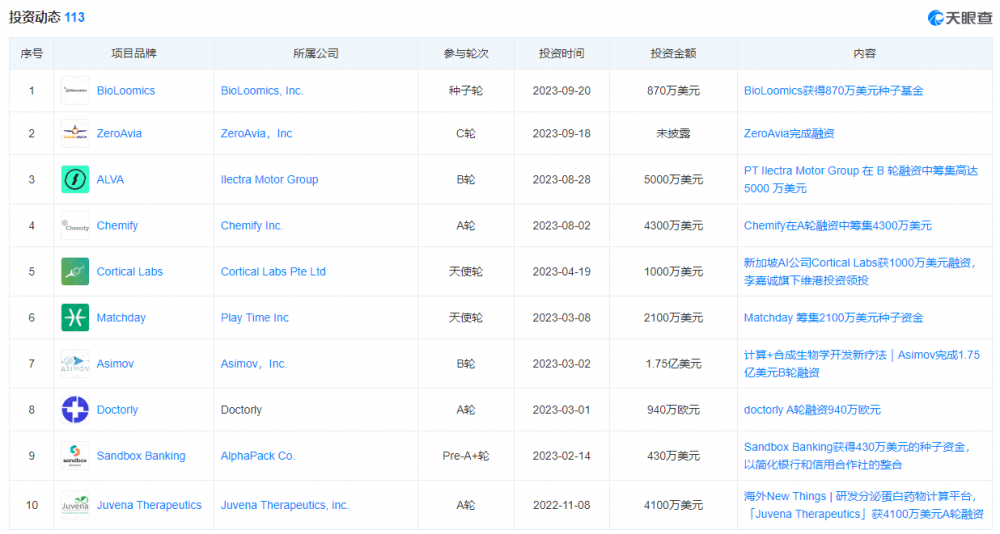
Task: Open ZeroAvia完成融资 article link
Action: [x=789, y=133]
